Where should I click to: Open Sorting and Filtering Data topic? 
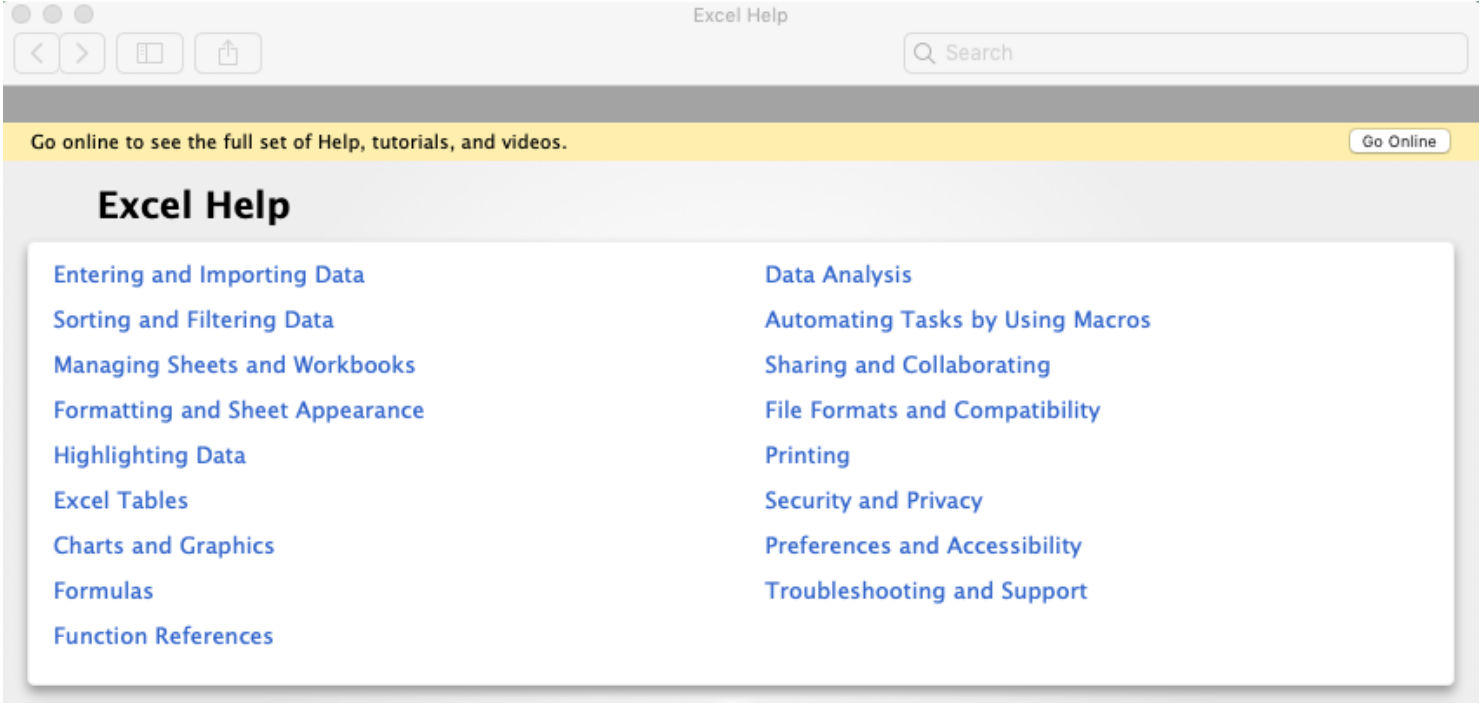click(x=194, y=320)
